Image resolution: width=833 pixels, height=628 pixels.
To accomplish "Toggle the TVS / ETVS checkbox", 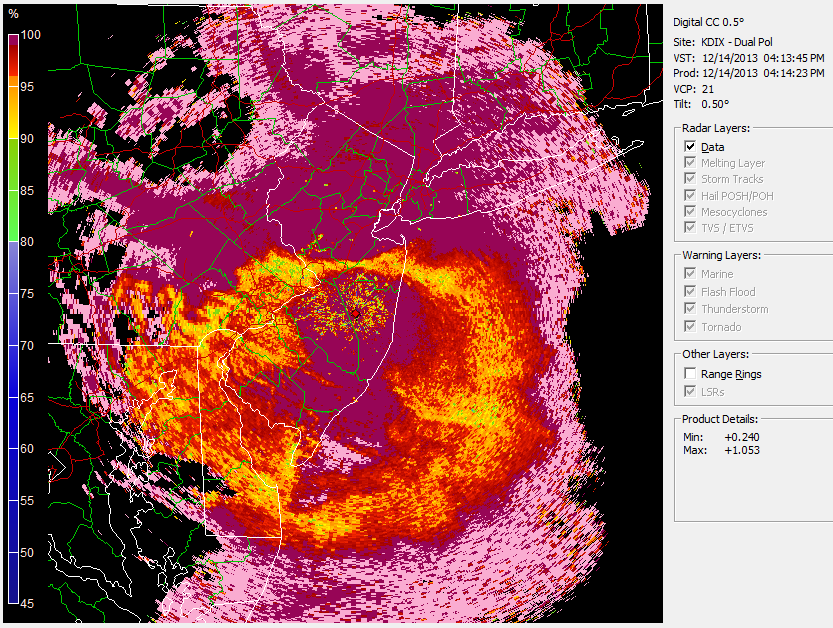I will tap(690, 227).
